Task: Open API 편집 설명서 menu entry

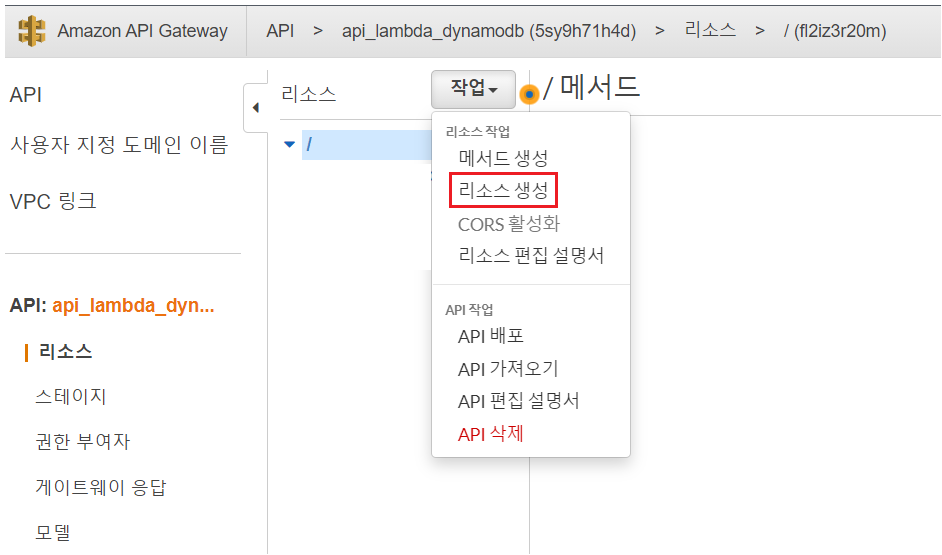Action: [x=518, y=401]
